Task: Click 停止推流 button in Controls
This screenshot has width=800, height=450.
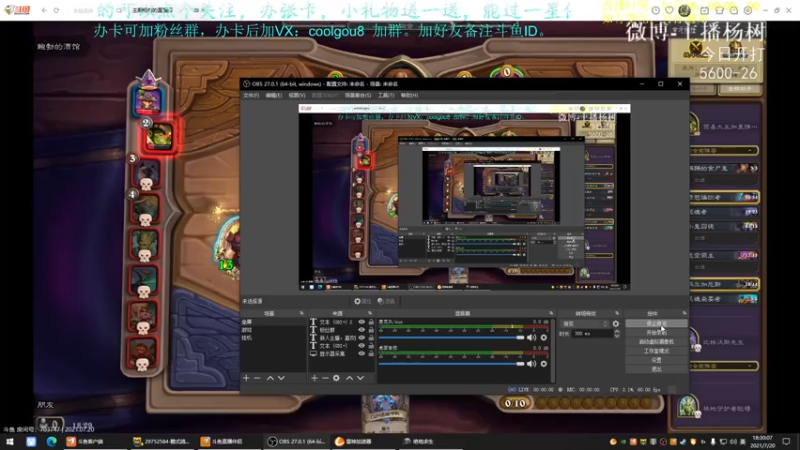Action: point(656,323)
